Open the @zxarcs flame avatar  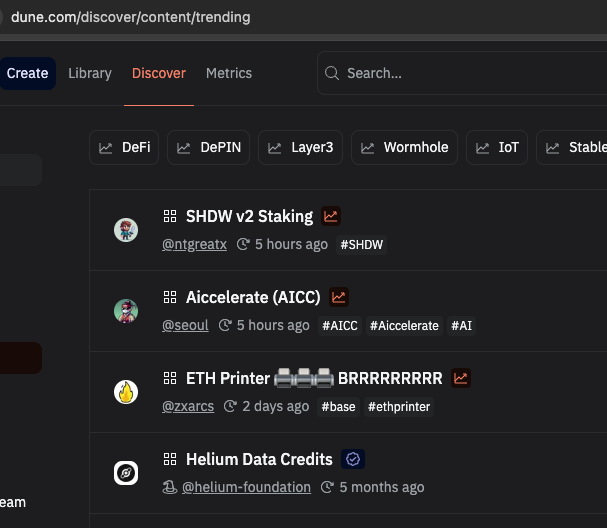pyautogui.click(x=126, y=392)
